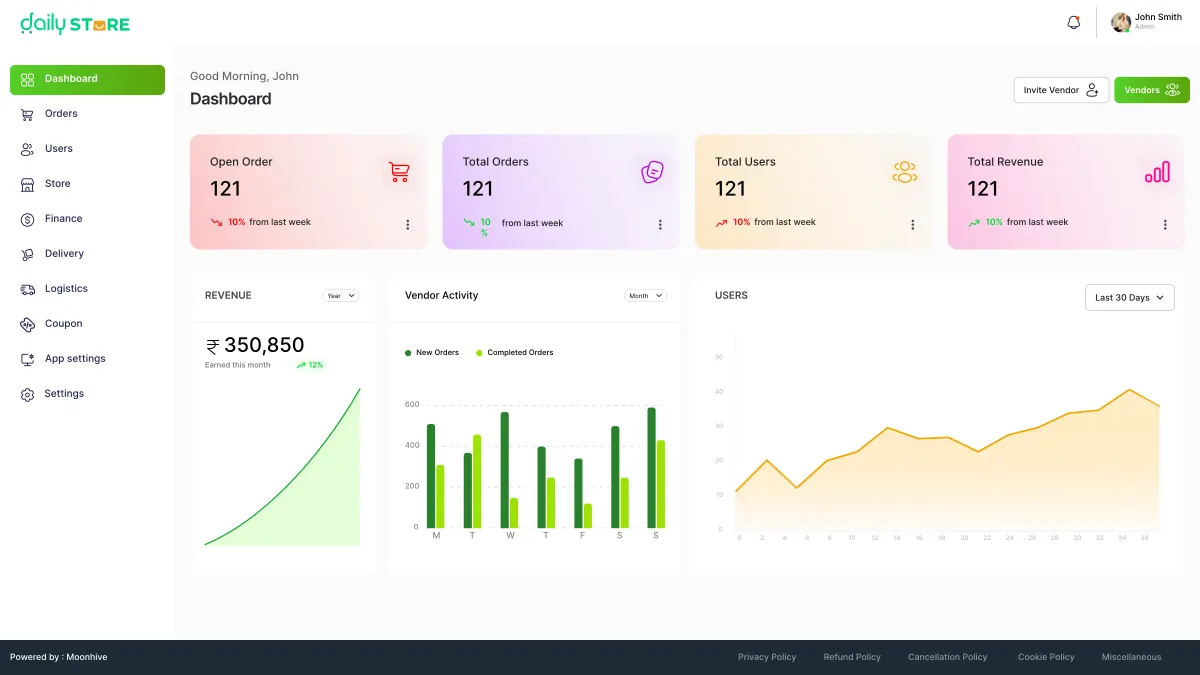This screenshot has height=675, width=1200.
Task: Click the Powered by Moonhive text
Action: (59, 657)
